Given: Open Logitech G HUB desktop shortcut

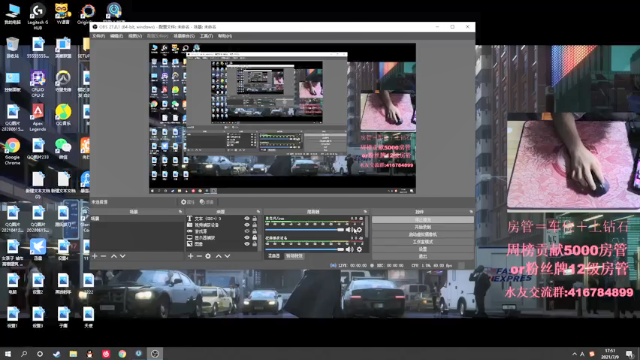Looking at the screenshot, I should (38, 16).
